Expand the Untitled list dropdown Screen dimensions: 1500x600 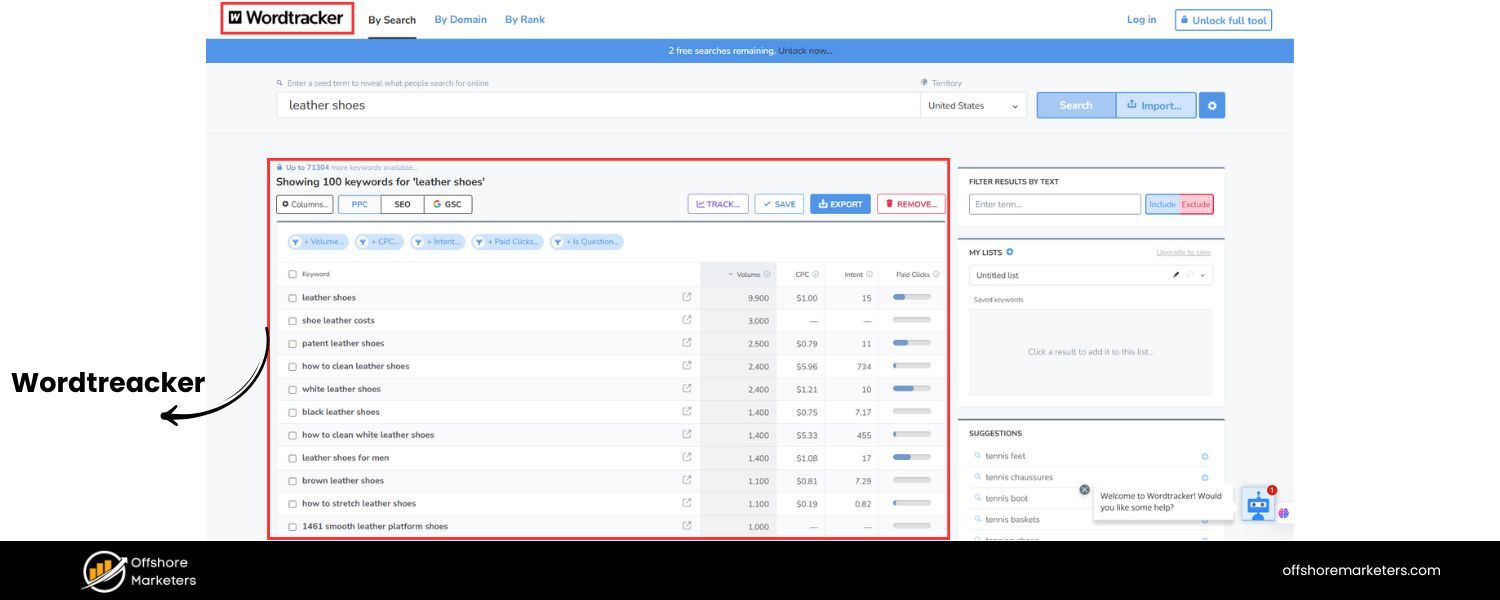pyautogui.click(x=1202, y=274)
